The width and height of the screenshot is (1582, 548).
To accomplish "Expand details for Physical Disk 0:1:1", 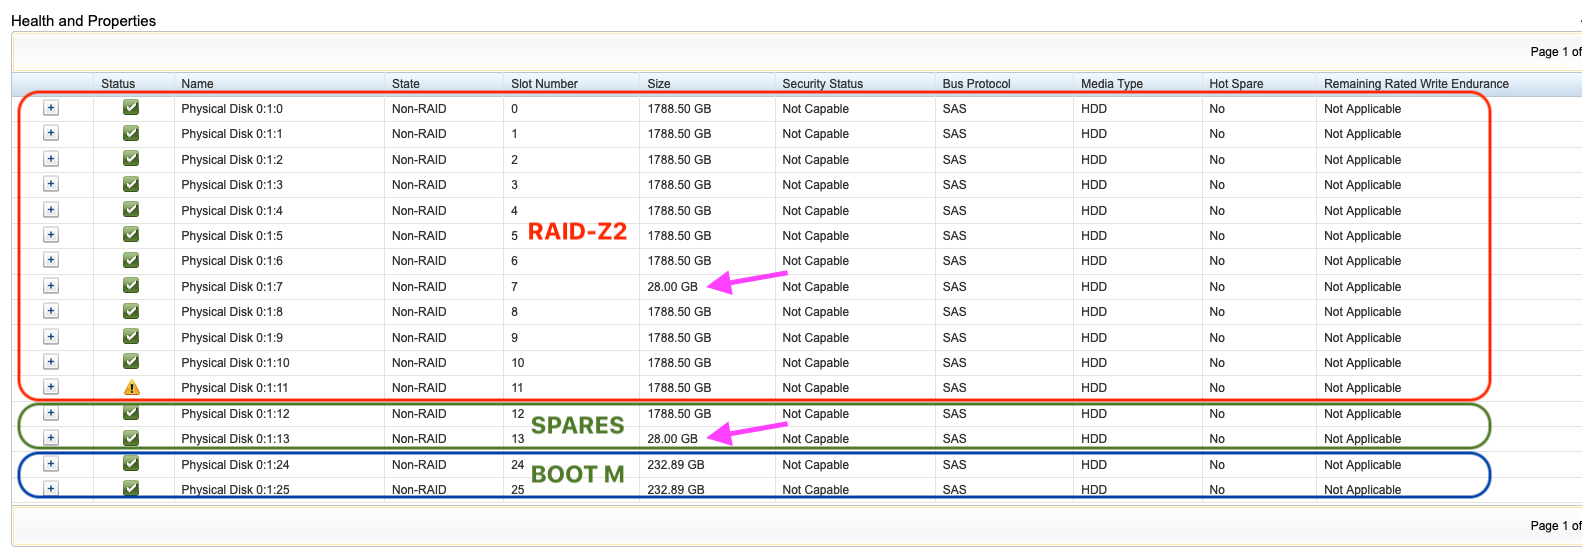I will [x=51, y=133].
